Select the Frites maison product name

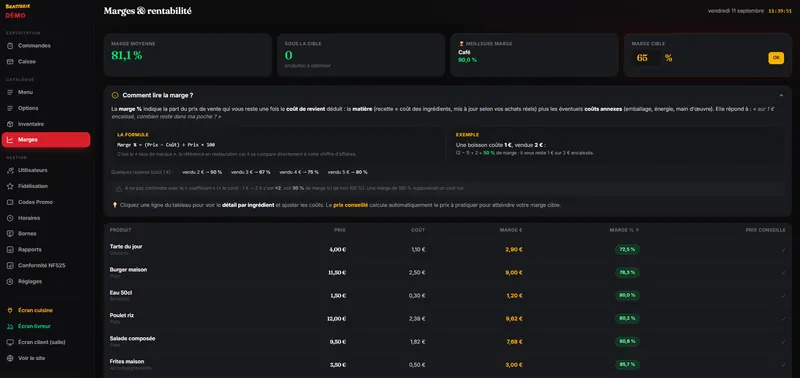click(127, 361)
